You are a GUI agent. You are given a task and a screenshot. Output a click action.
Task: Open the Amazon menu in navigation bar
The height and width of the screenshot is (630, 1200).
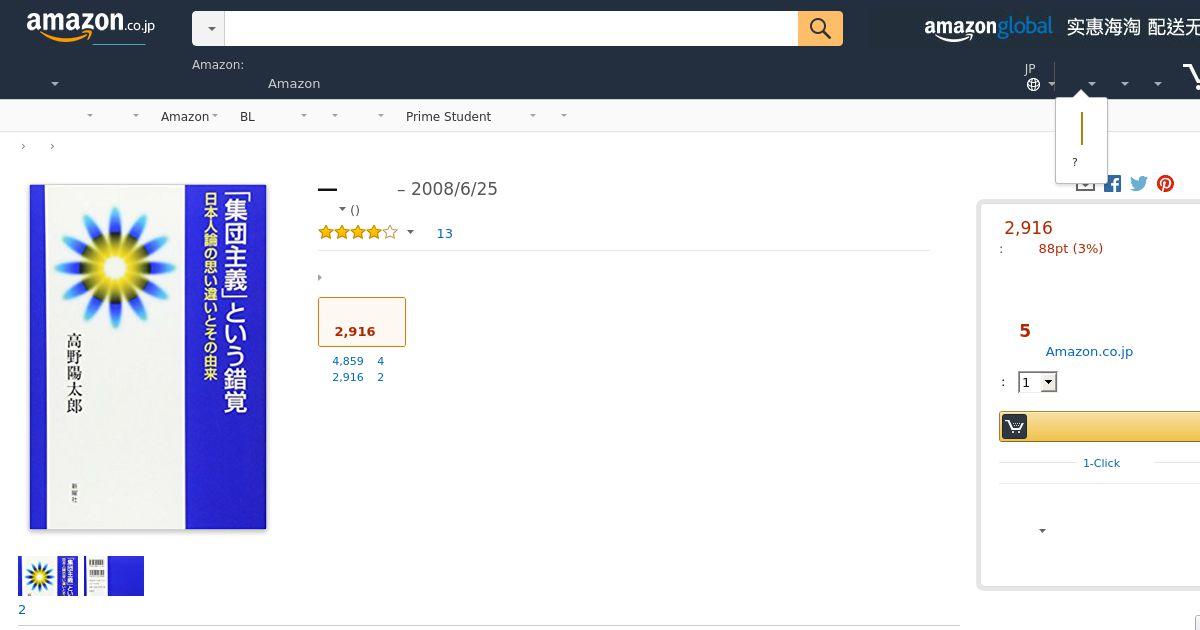pyautogui.click(x=190, y=116)
